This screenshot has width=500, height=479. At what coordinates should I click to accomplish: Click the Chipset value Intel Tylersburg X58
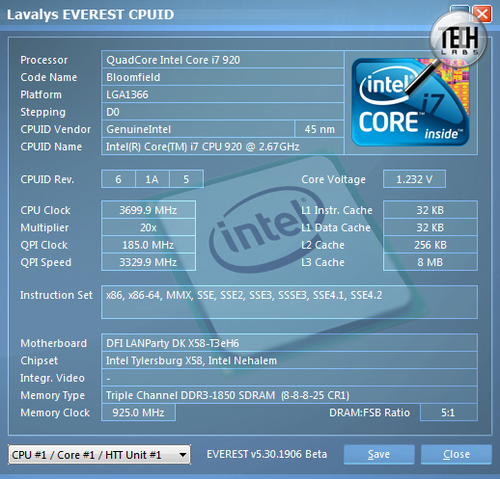289,360
